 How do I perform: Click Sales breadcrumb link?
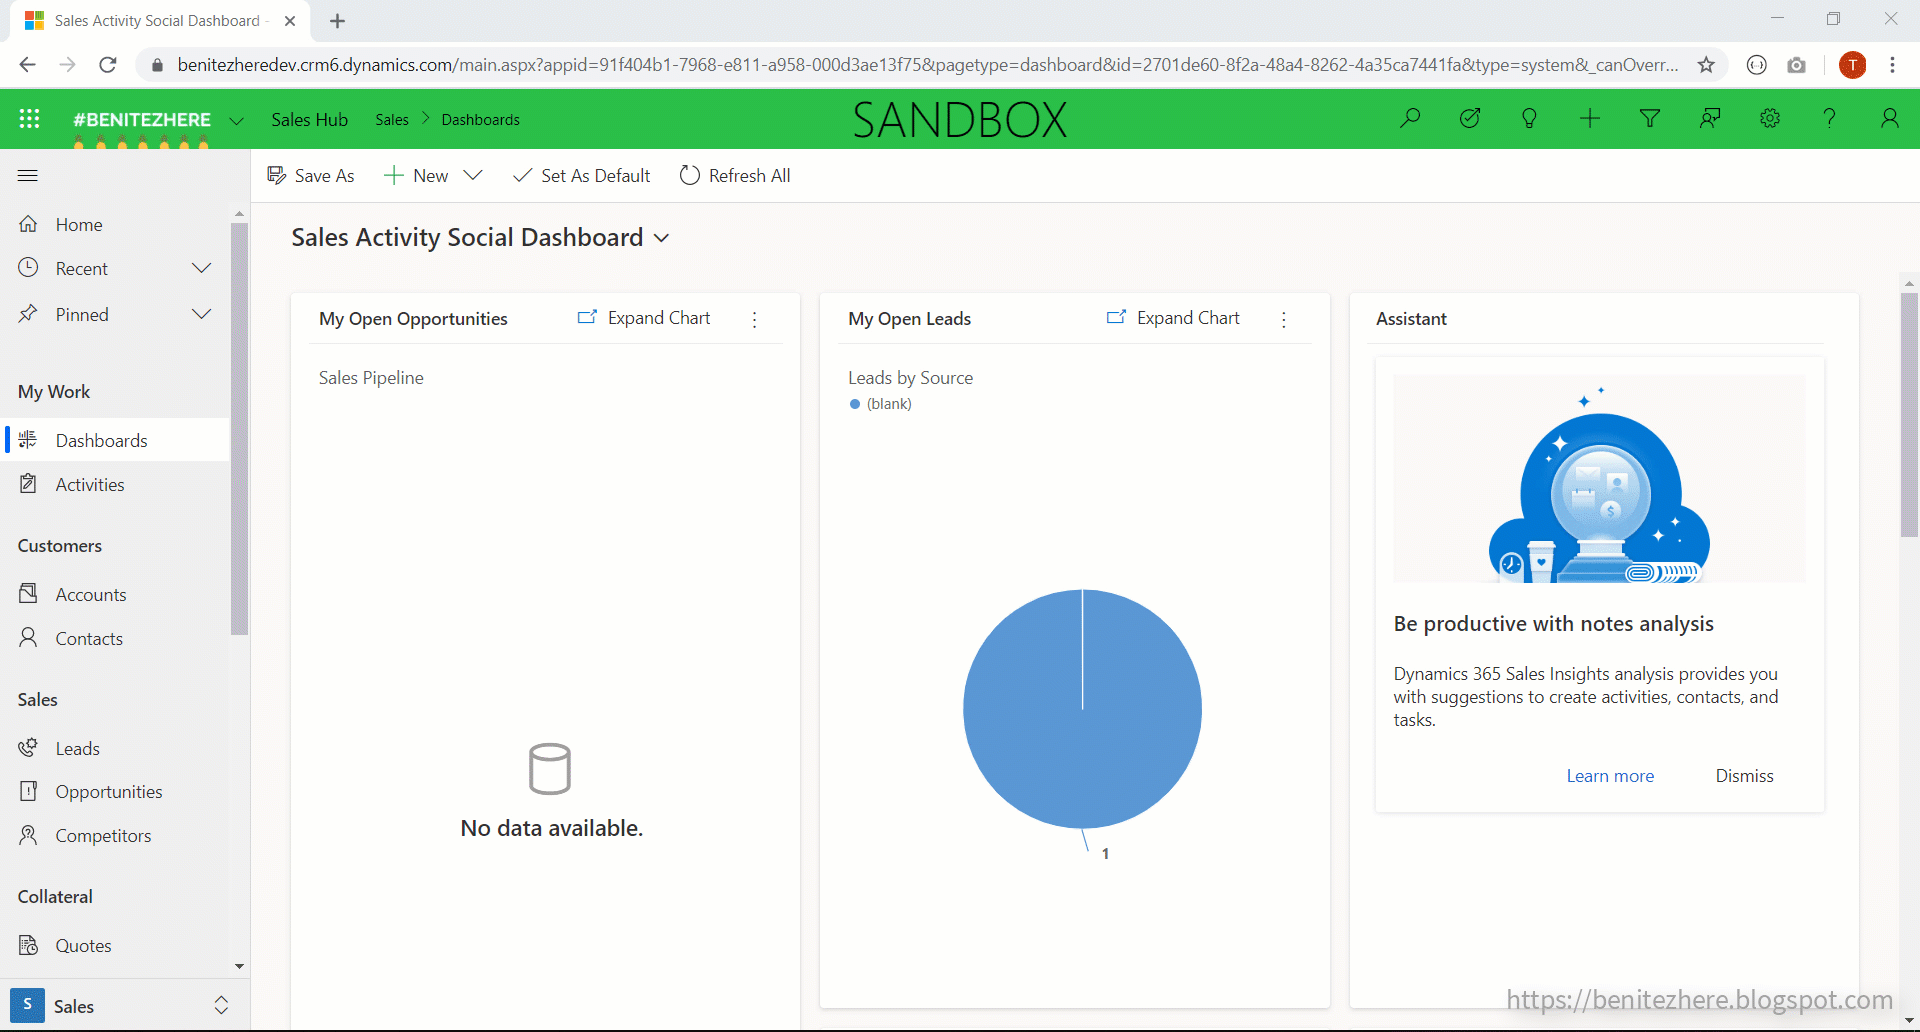392,120
